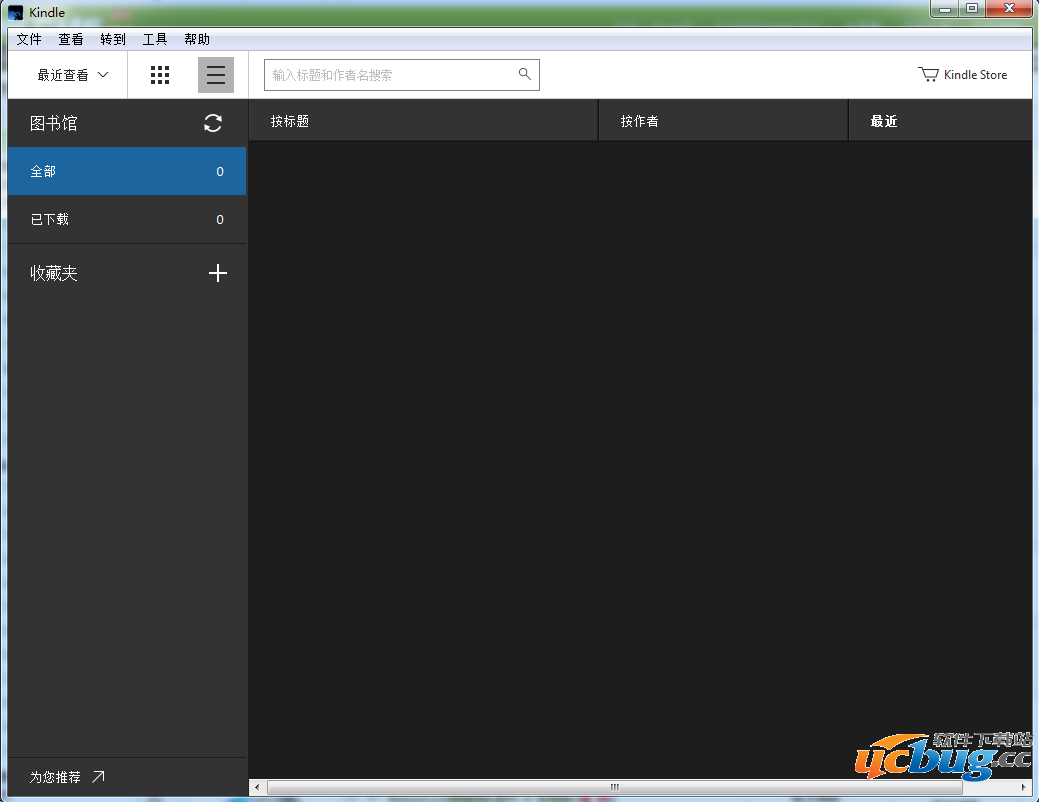The width and height of the screenshot is (1039, 802).
Task: Sort the list by 按标题 column
Action: point(290,121)
